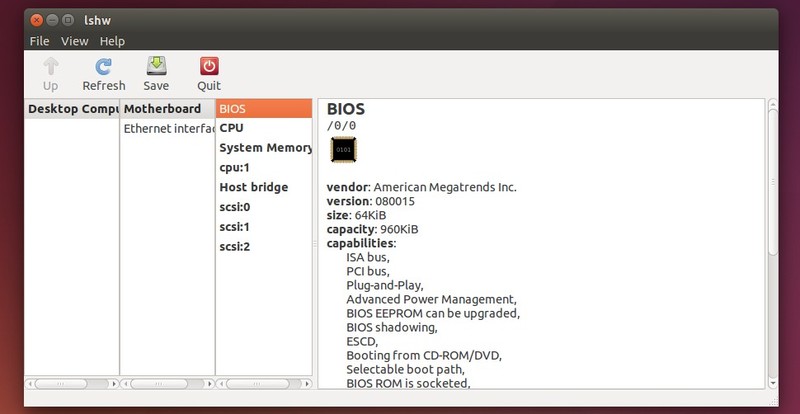Open the View menu
Image resolution: width=800 pixels, height=414 pixels.
[74, 41]
